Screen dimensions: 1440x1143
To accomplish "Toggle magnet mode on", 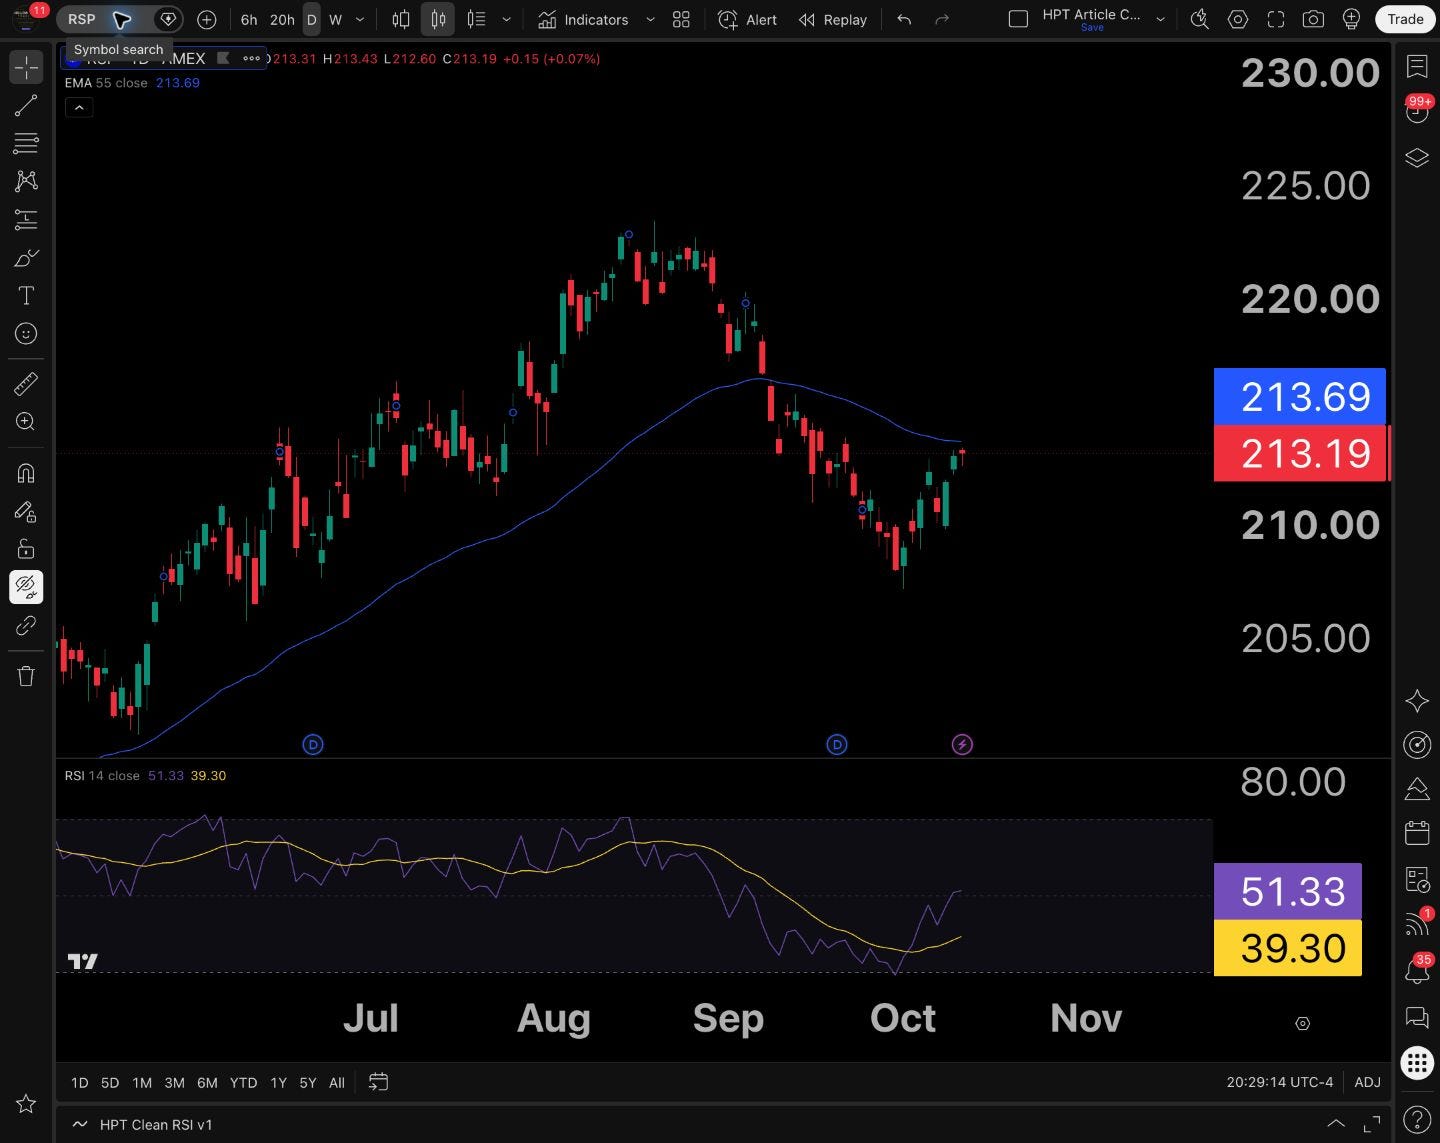I will pyautogui.click(x=26, y=472).
